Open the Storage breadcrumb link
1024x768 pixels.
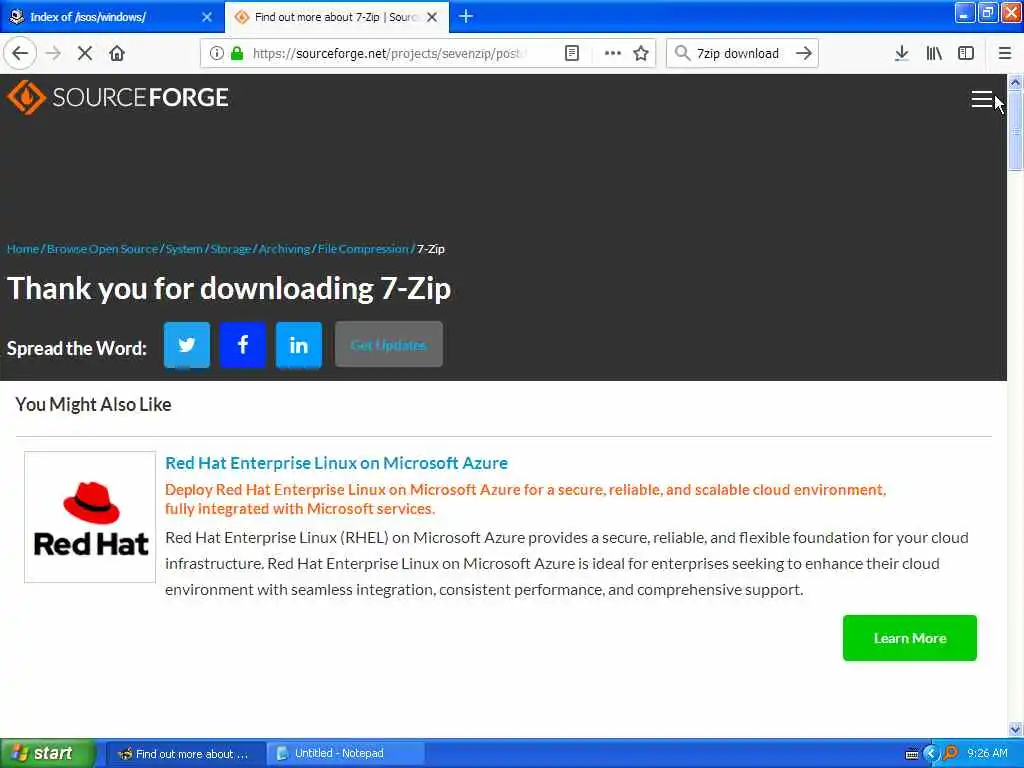[231, 249]
